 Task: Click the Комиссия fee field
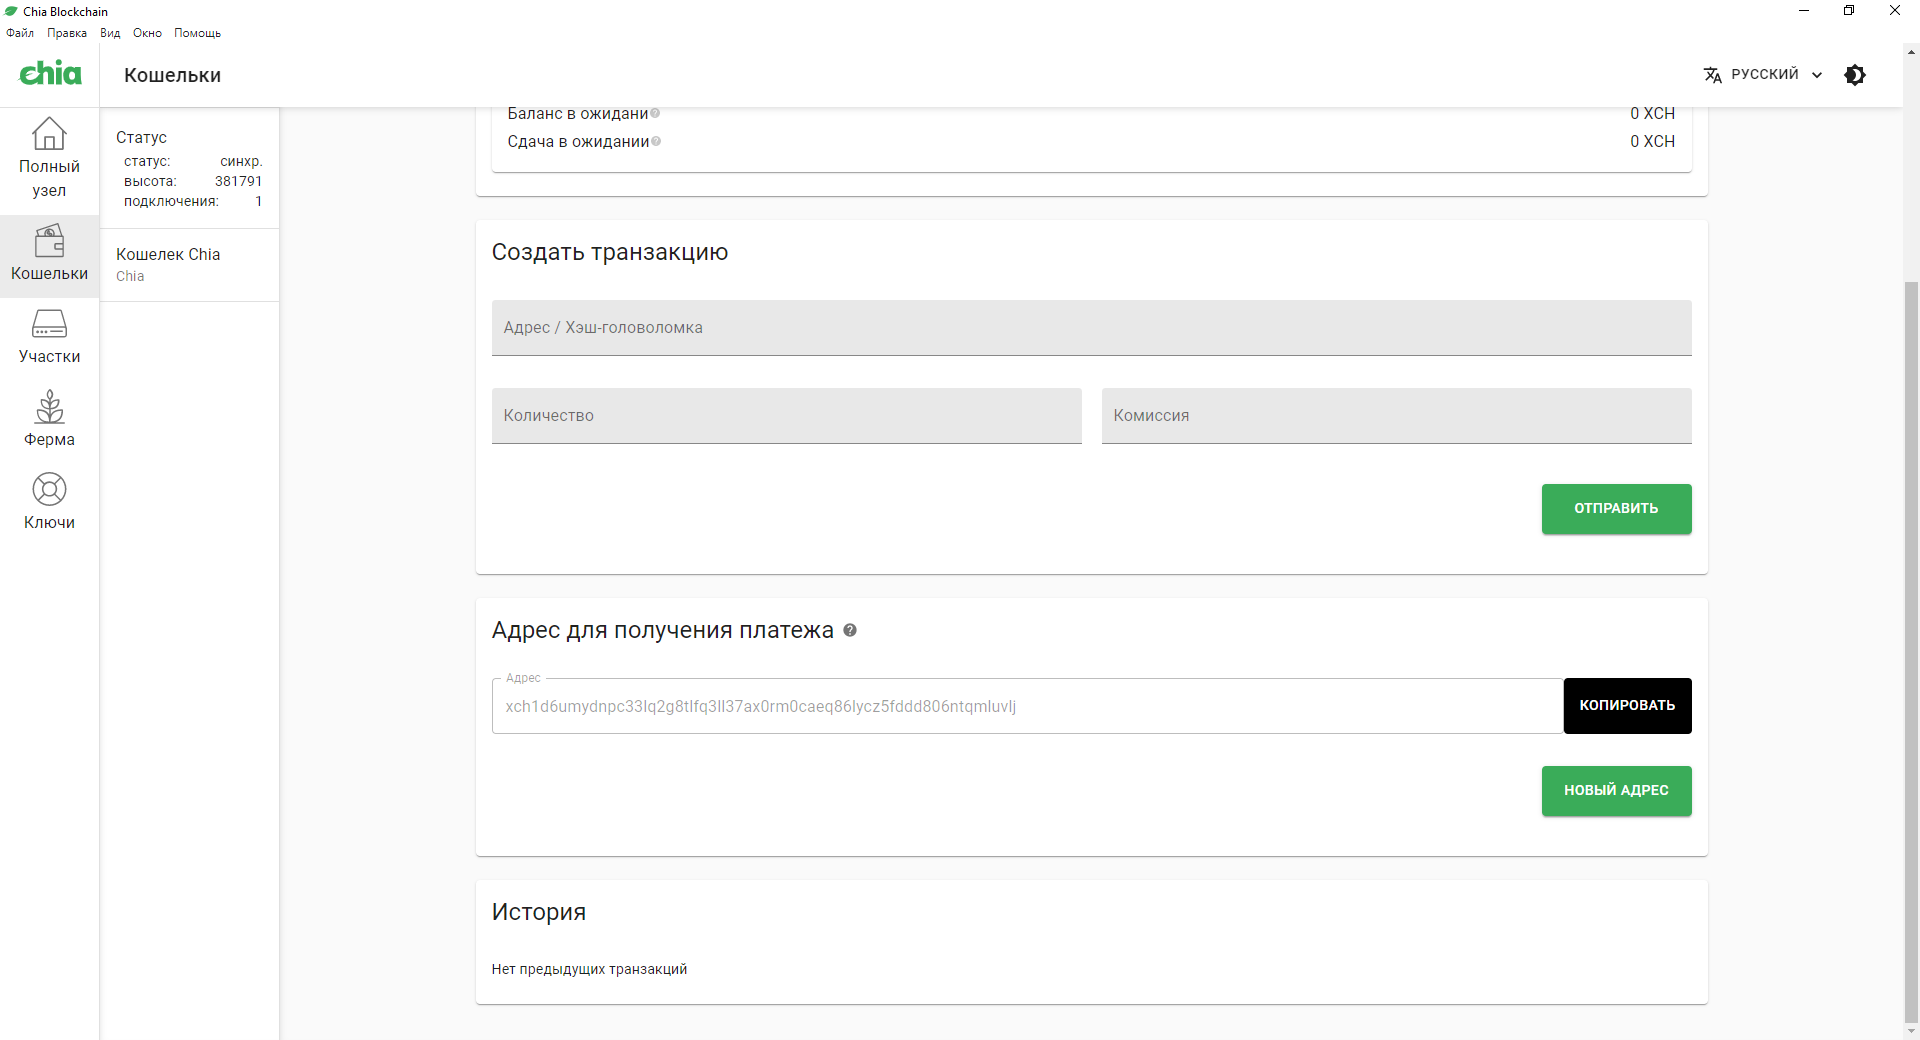click(1396, 416)
